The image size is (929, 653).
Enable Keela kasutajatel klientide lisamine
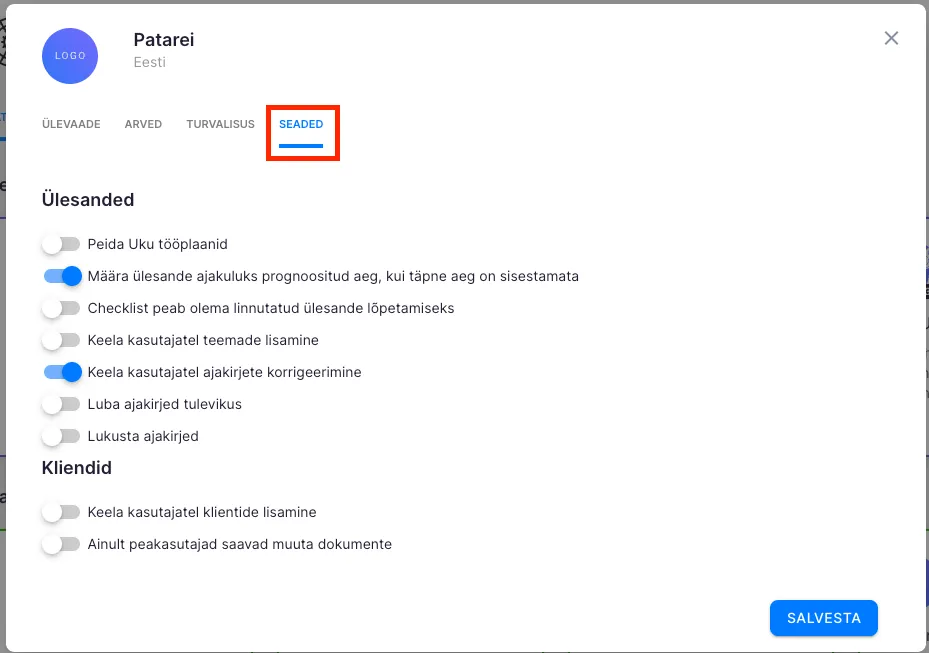point(61,512)
